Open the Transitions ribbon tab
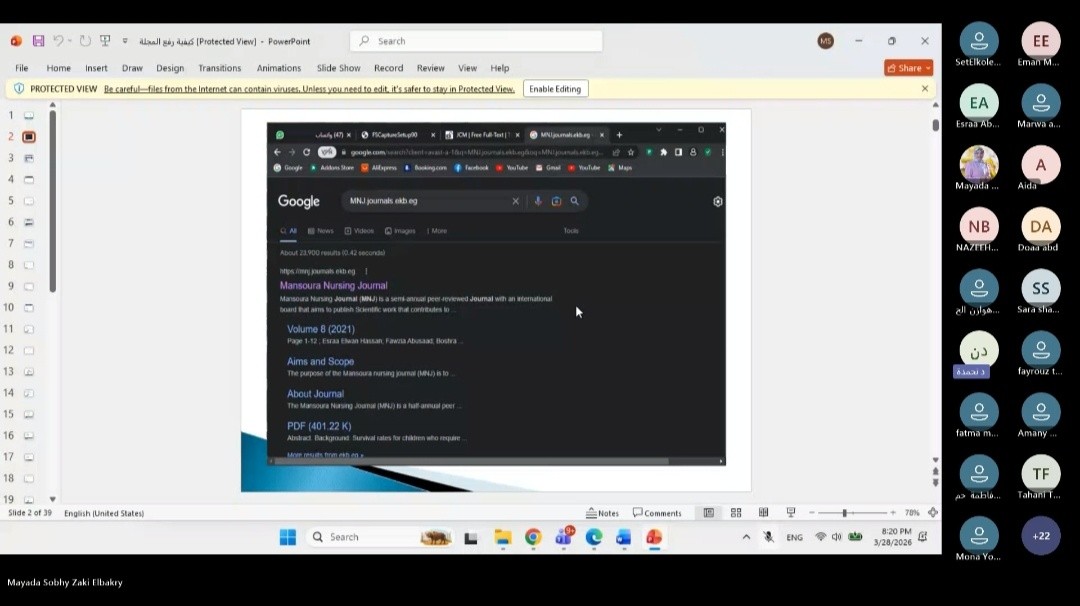 coord(219,68)
